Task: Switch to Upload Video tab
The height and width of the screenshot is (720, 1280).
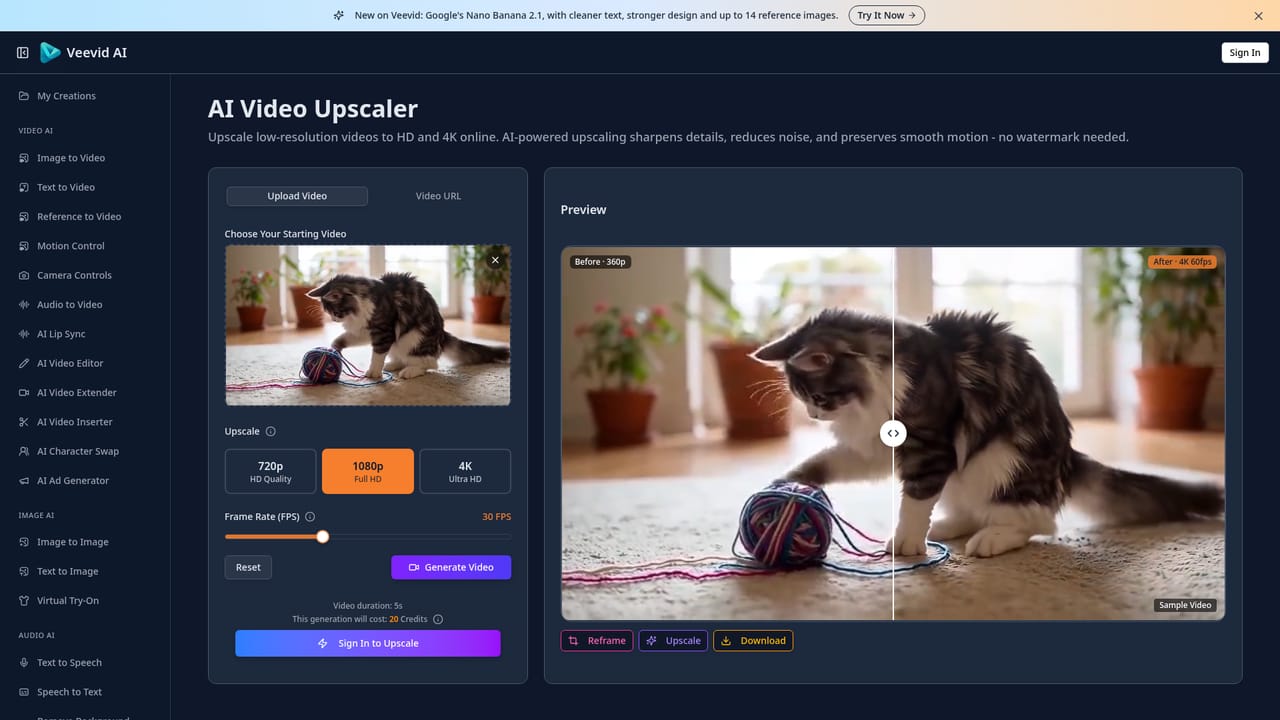Action: pos(297,196)
